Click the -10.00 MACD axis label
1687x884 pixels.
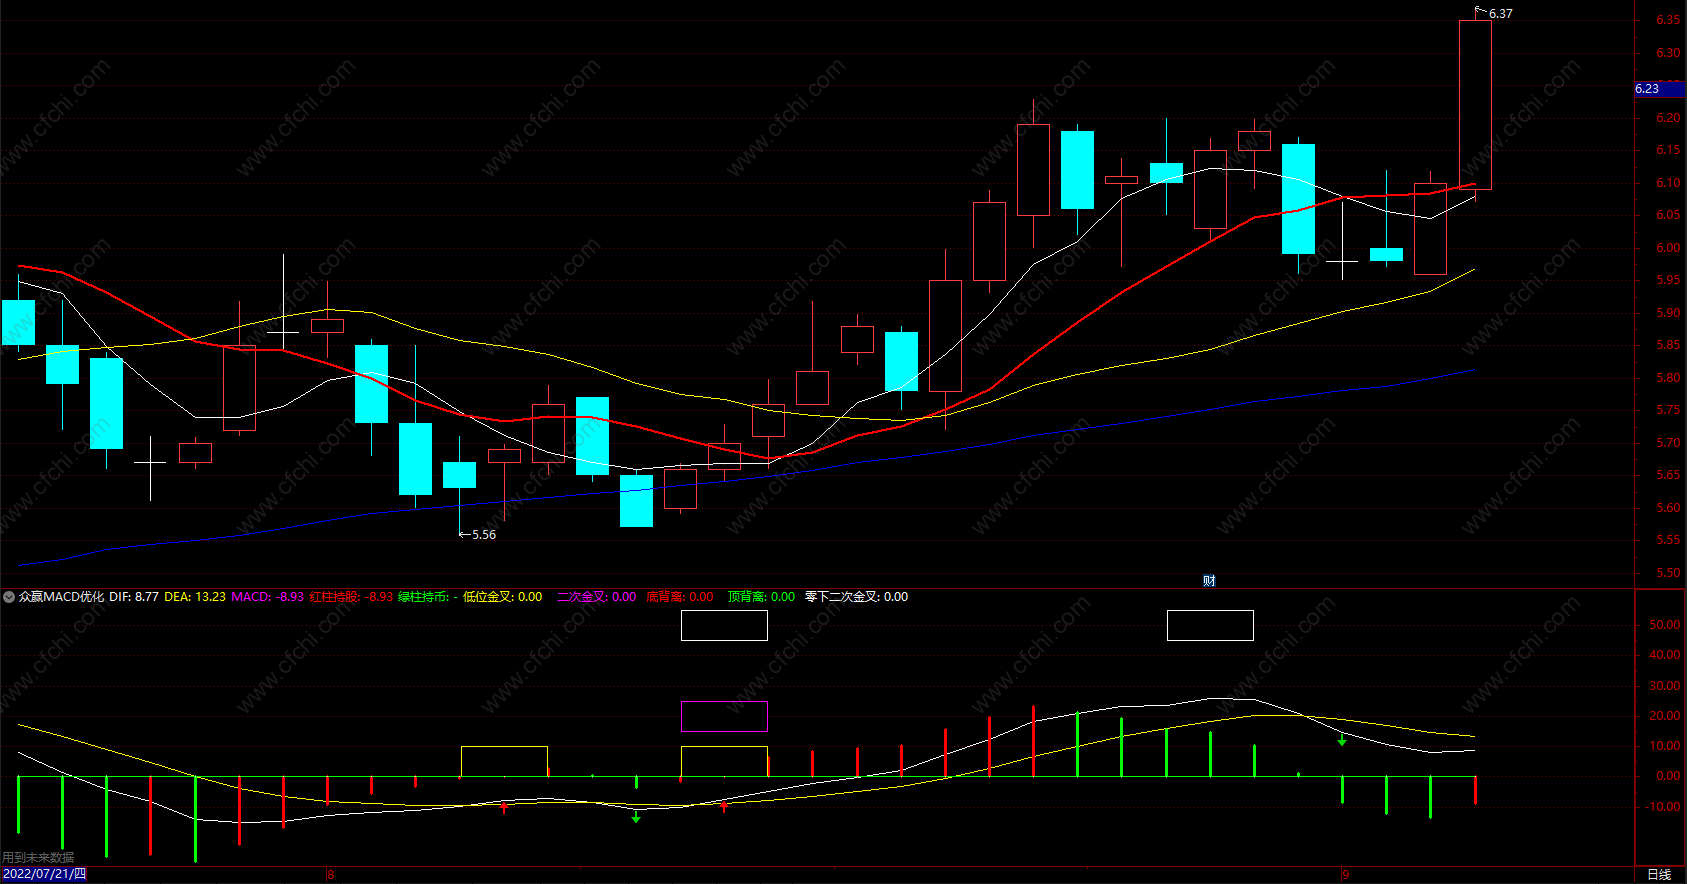(x=1663, y=807)
